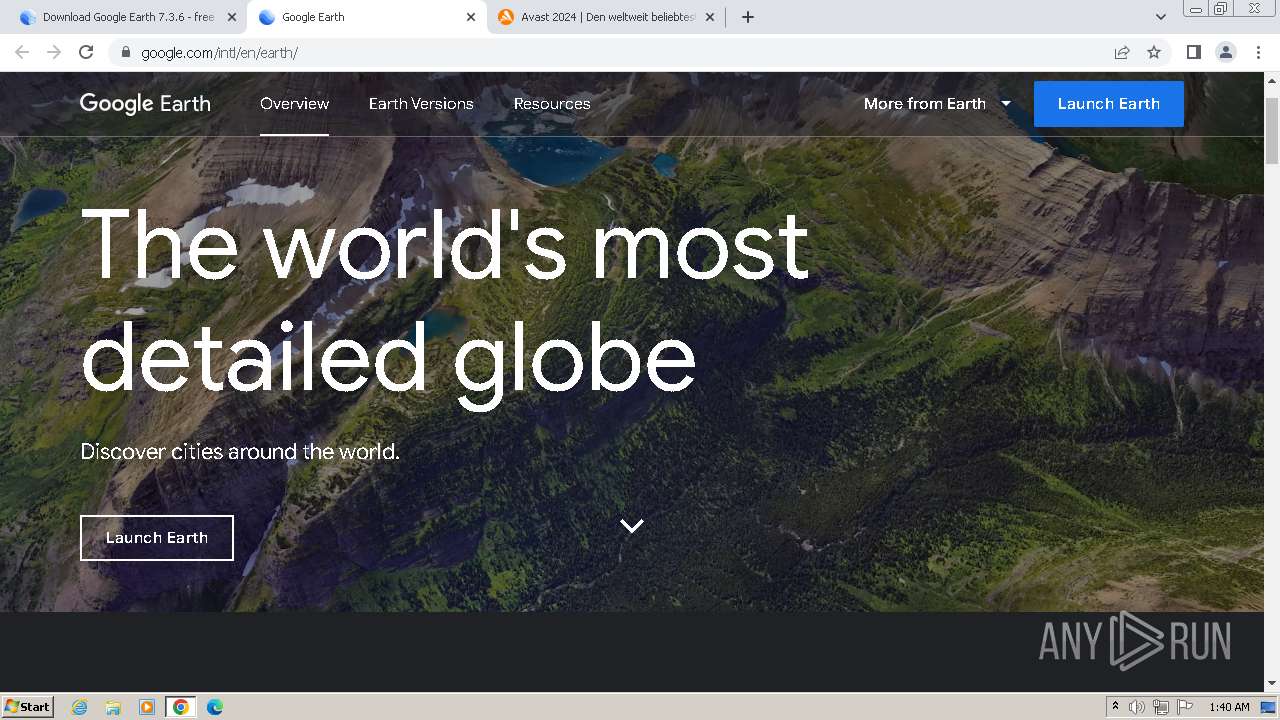Open Earth Versions page
Screen dimensions: 1280x720
tap(421, 104)
